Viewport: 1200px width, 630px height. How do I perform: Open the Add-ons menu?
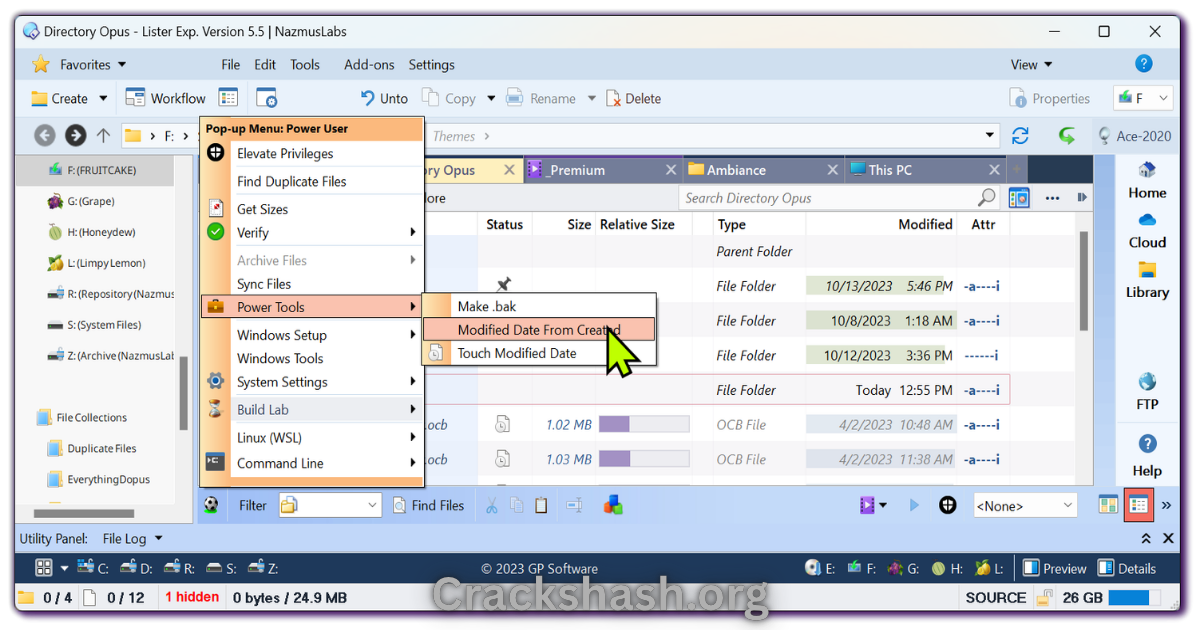point(369,64)
